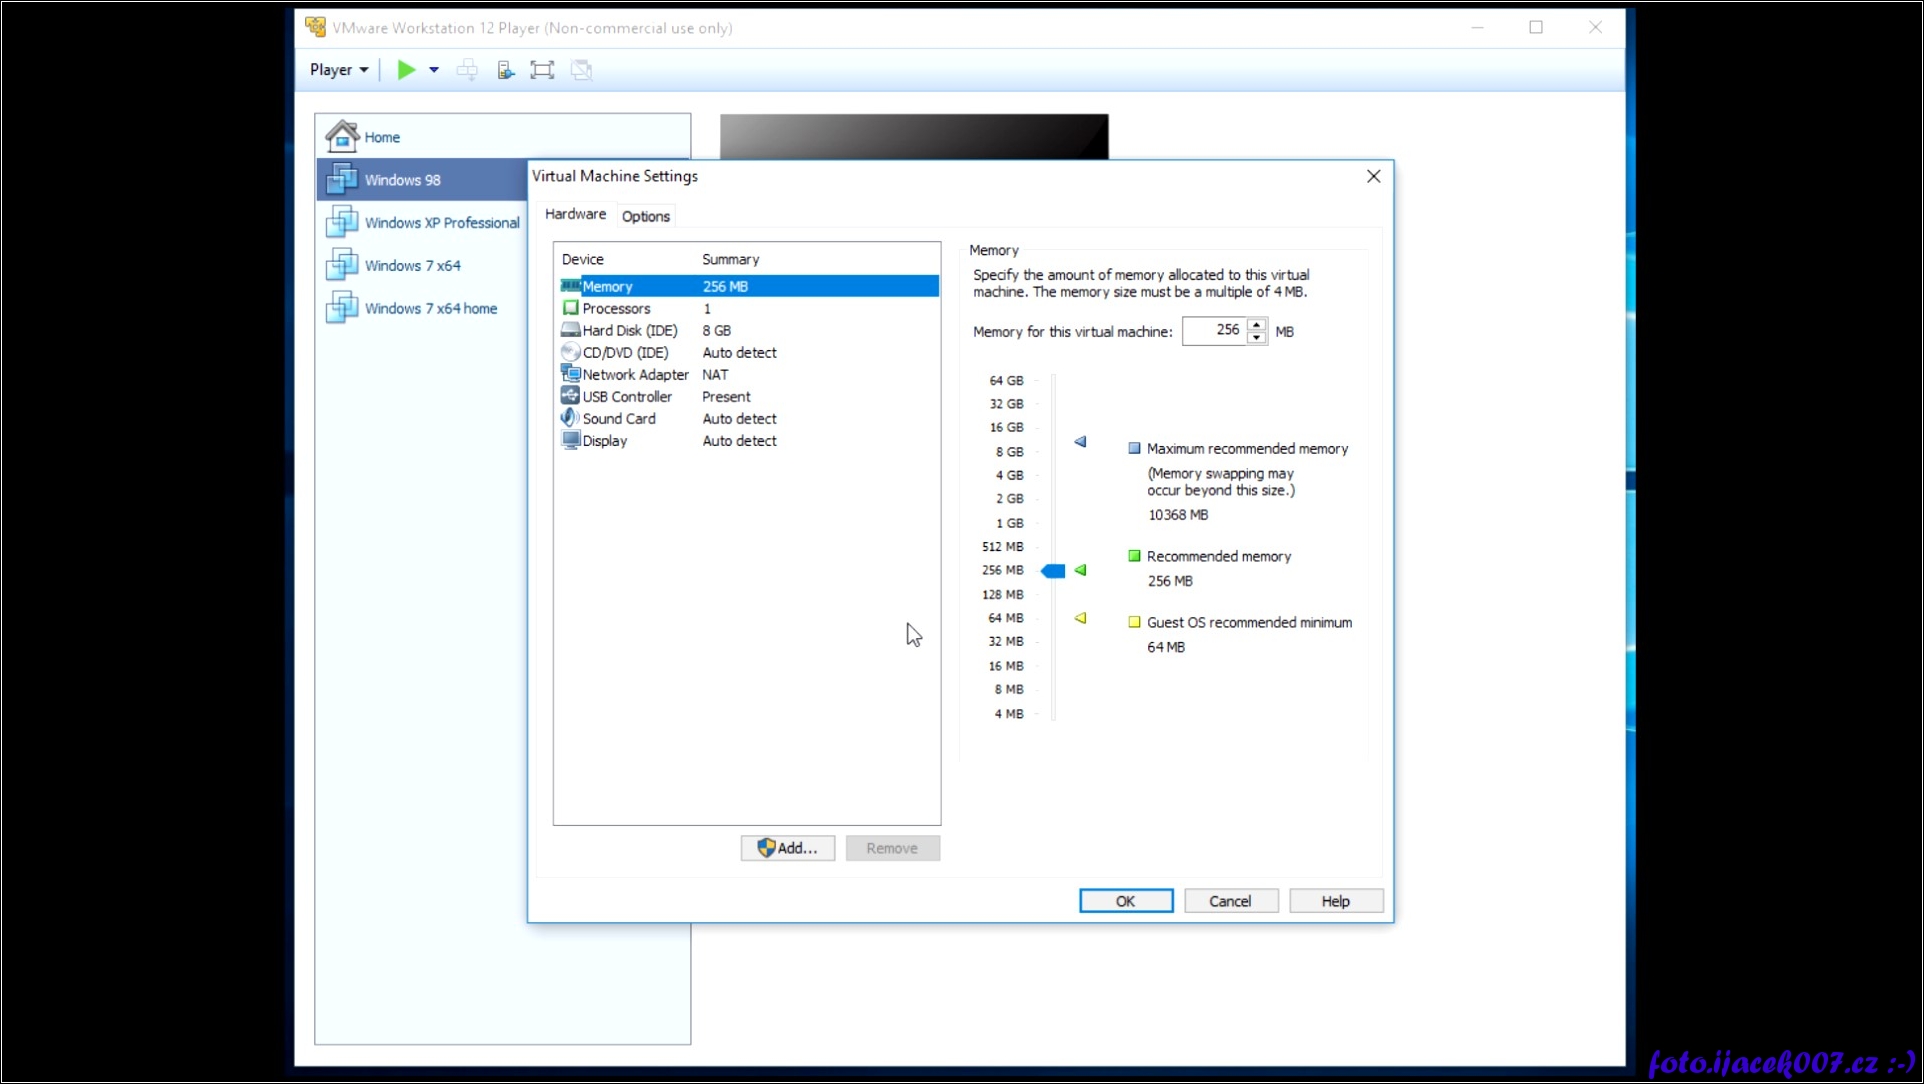Click the Add... hardware button
The height and width of the screenshot is (1084, 1924).
click(x=787, y=848)
